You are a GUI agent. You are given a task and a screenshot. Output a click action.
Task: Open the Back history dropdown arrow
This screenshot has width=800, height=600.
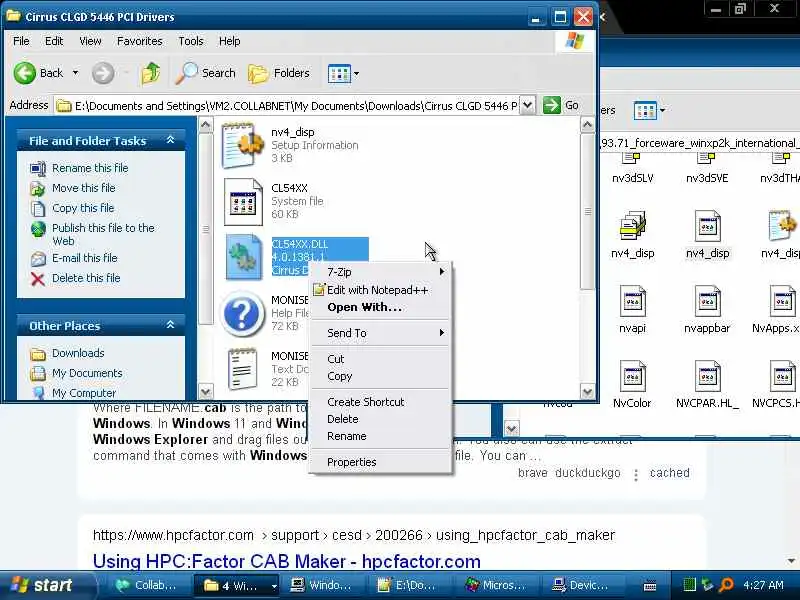coord(76,73)
